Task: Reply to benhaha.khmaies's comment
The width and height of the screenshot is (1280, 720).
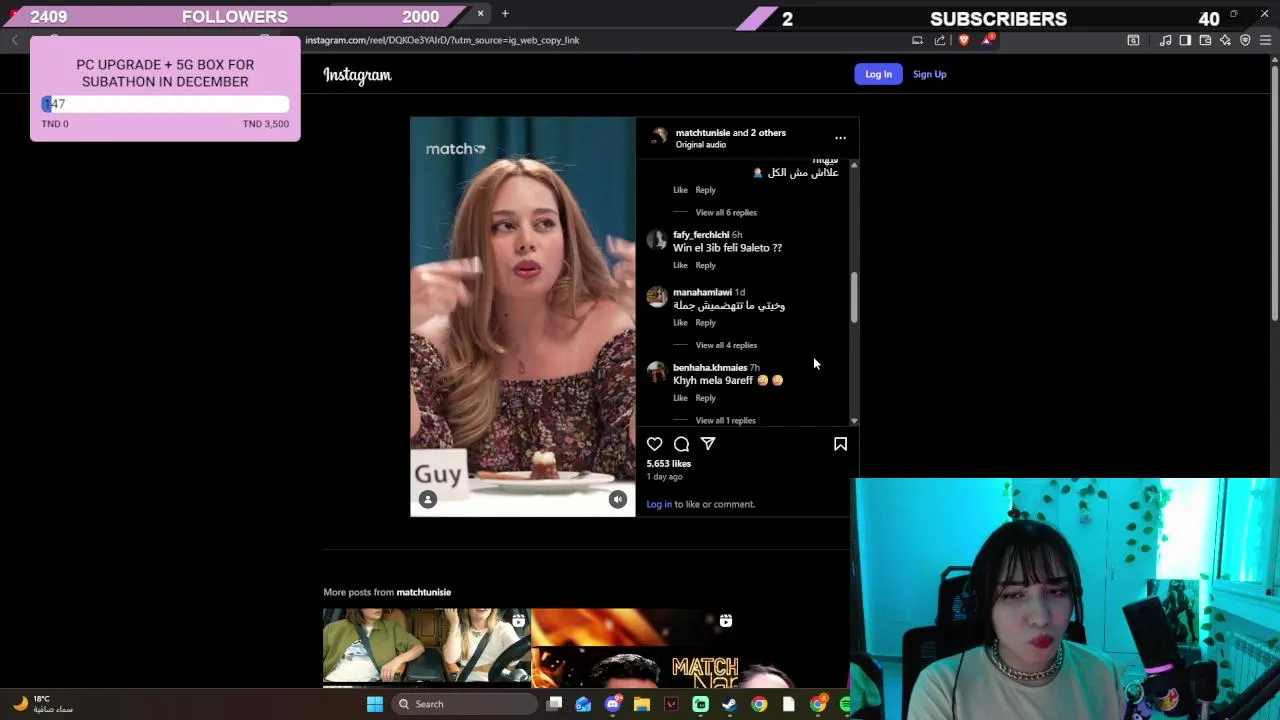Action: pos(705,398)
